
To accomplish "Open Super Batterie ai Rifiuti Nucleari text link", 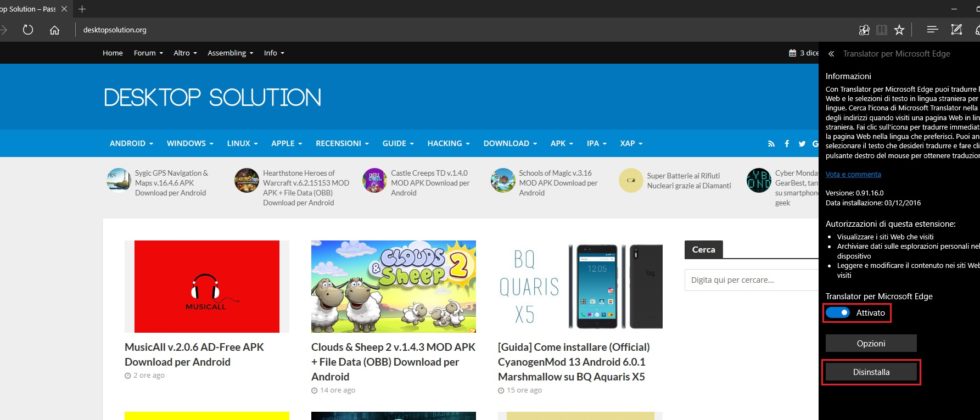I will (689, 180).
